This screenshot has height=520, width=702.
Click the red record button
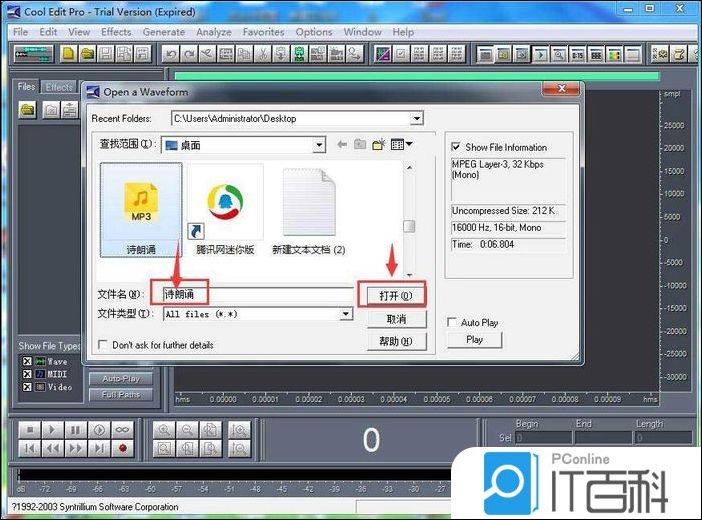pos(122,448)
